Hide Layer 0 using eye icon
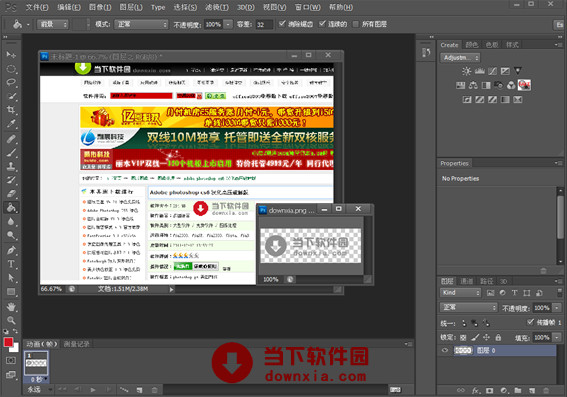567x397 pixels. pos(445,350)
